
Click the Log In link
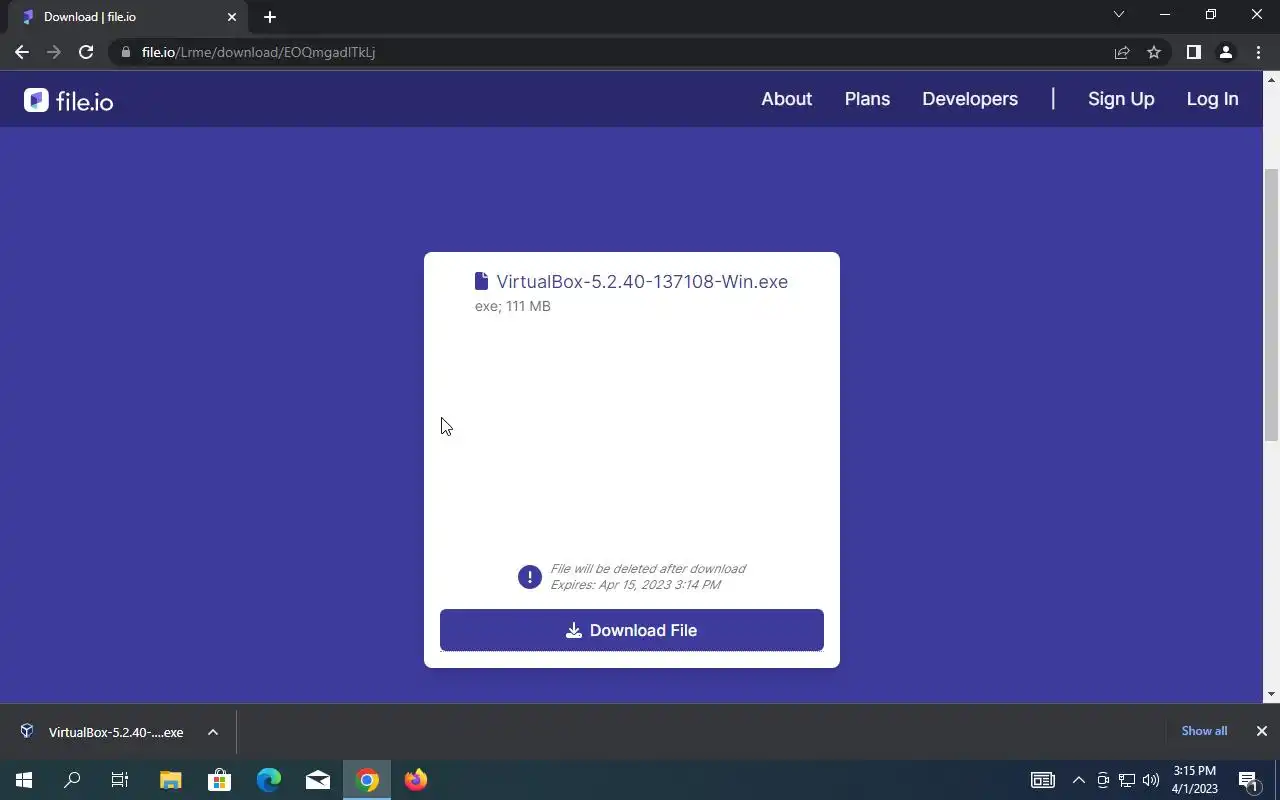(x=1212, y=99)
